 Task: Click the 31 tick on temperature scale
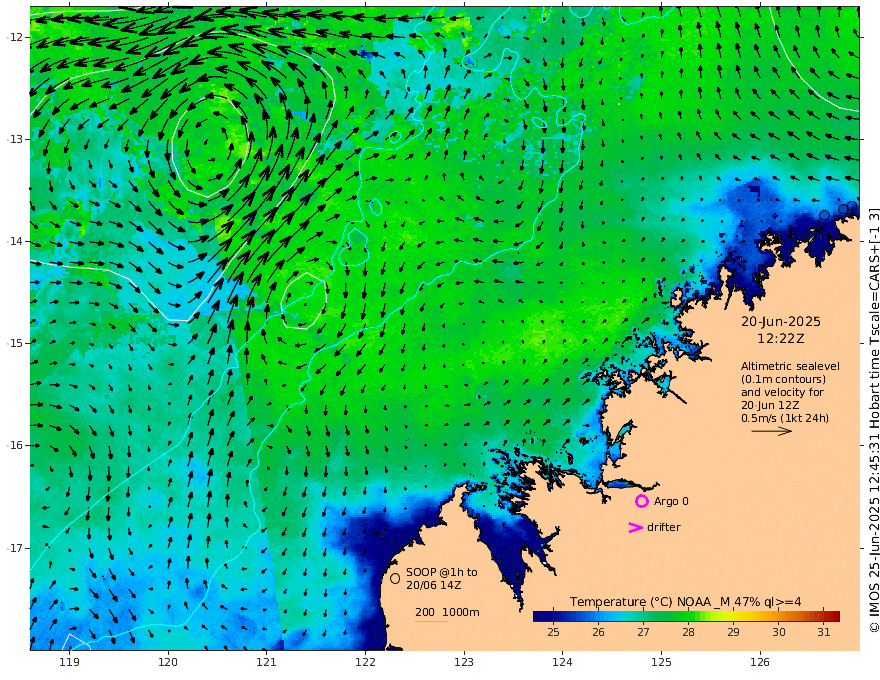pyautogui.click(x=823, y=632)
